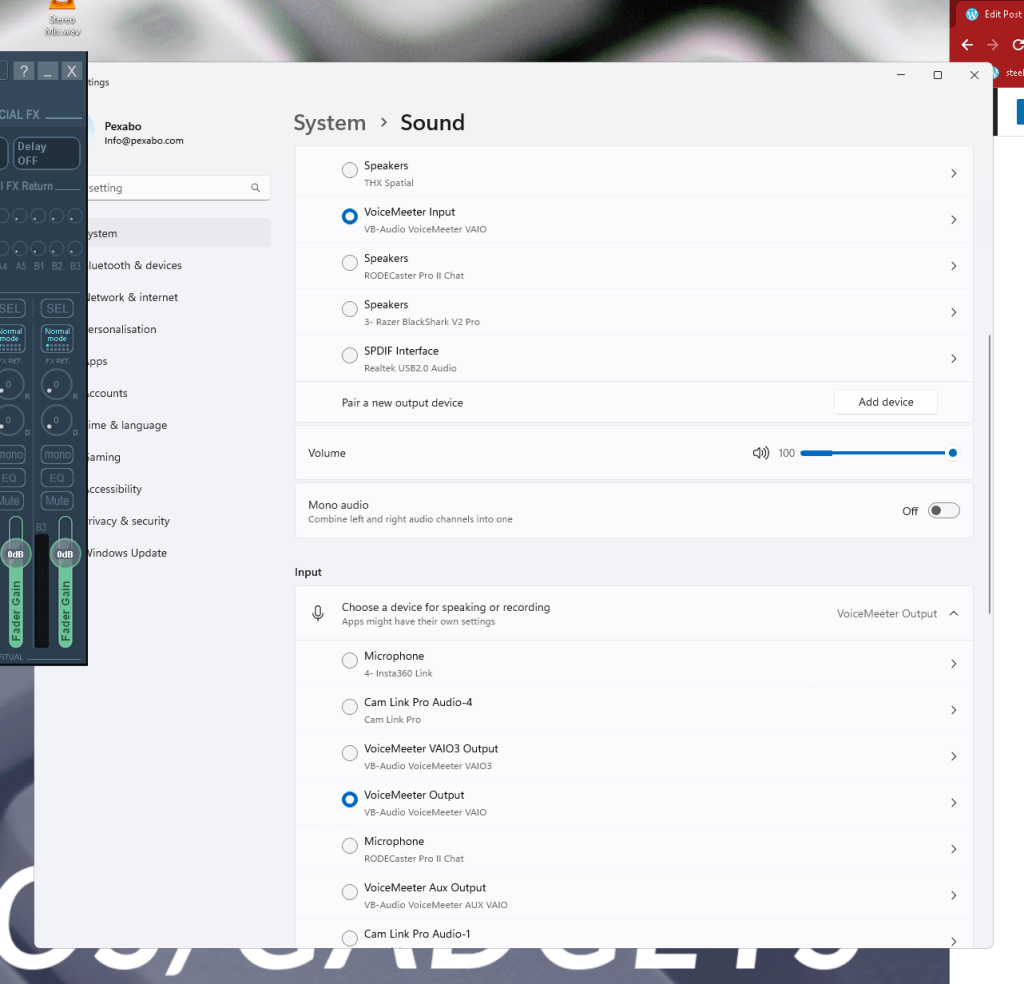Image resolution: width=1024 pixels, height=984 pixels.
Task: Open THX Spatial Speakers properties chevron
Action: (953, 173)
